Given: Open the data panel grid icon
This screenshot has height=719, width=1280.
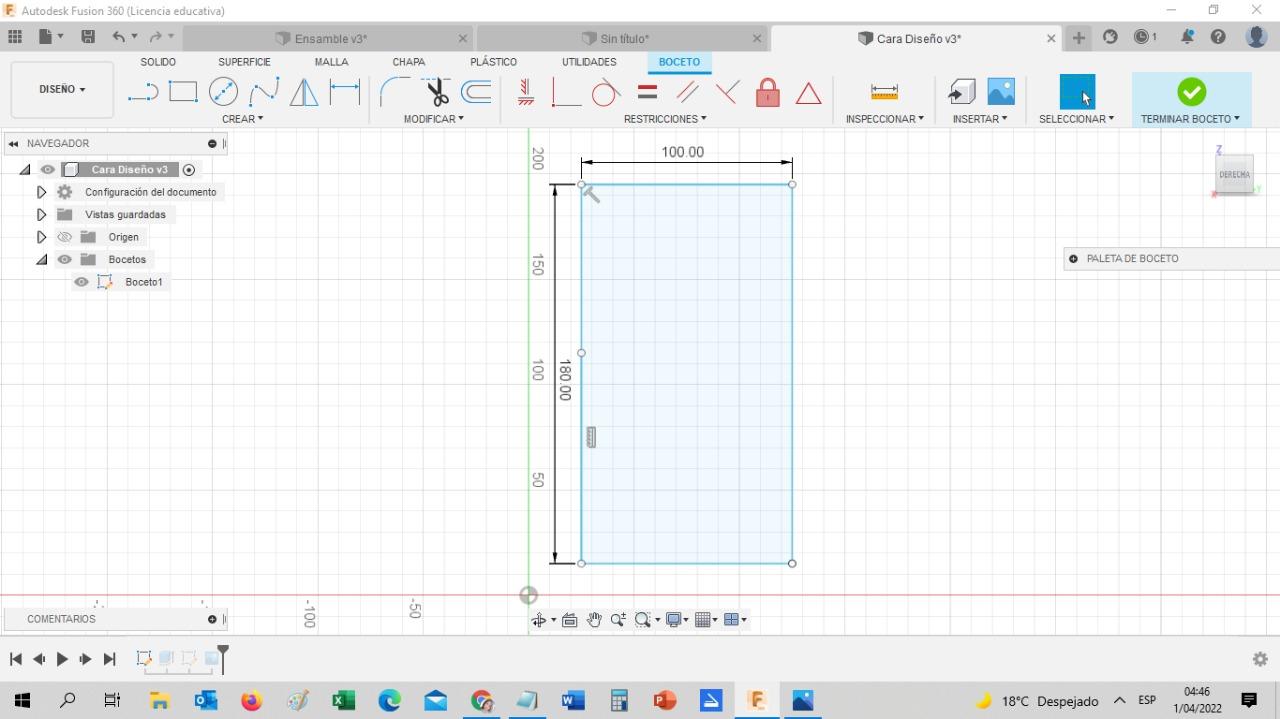Looking at the screenshot, I should (15, 37).
